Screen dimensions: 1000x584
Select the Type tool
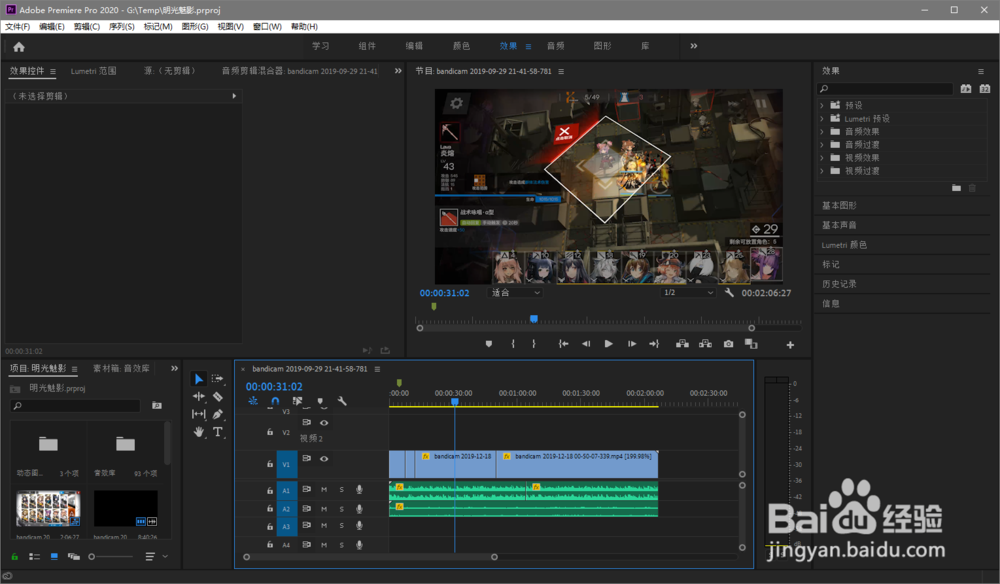pos(218,432)
